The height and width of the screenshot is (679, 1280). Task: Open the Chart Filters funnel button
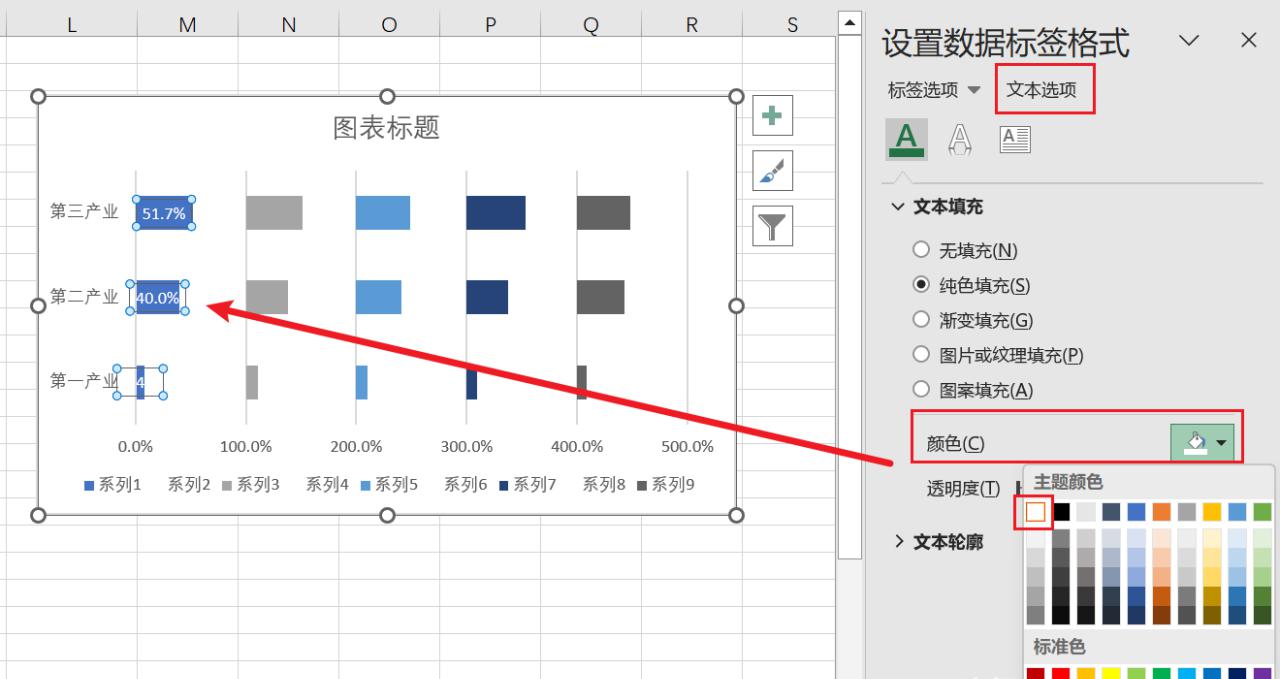(772, 226)
